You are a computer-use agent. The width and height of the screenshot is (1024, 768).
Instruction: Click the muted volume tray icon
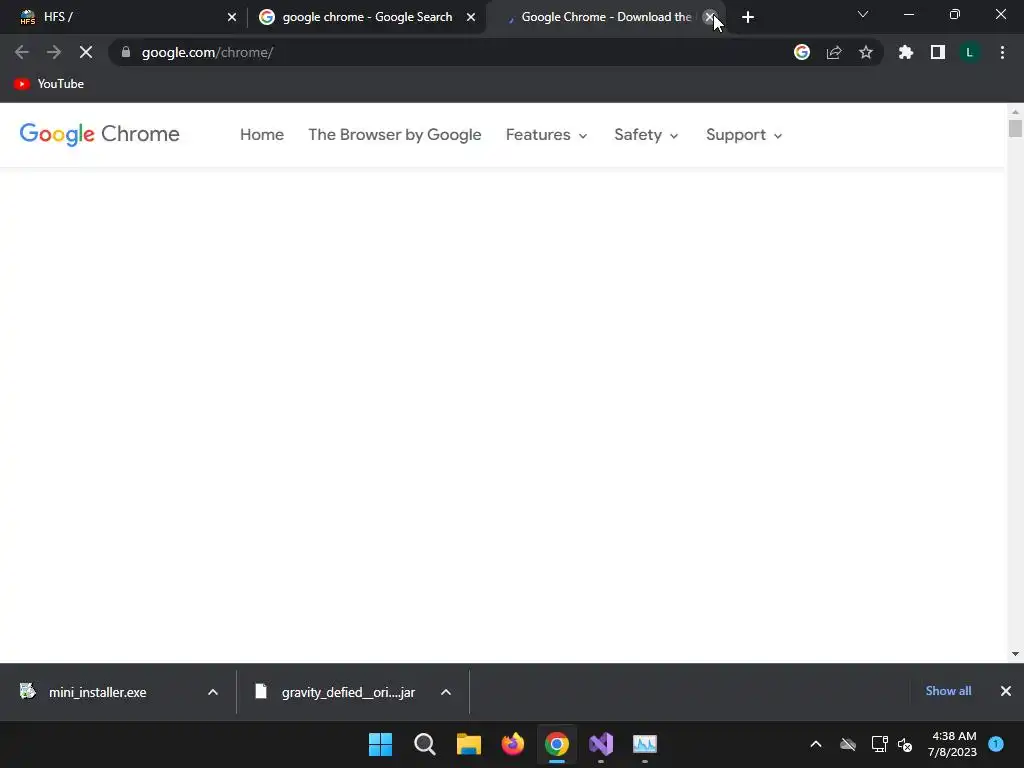[x=905, y=744]
